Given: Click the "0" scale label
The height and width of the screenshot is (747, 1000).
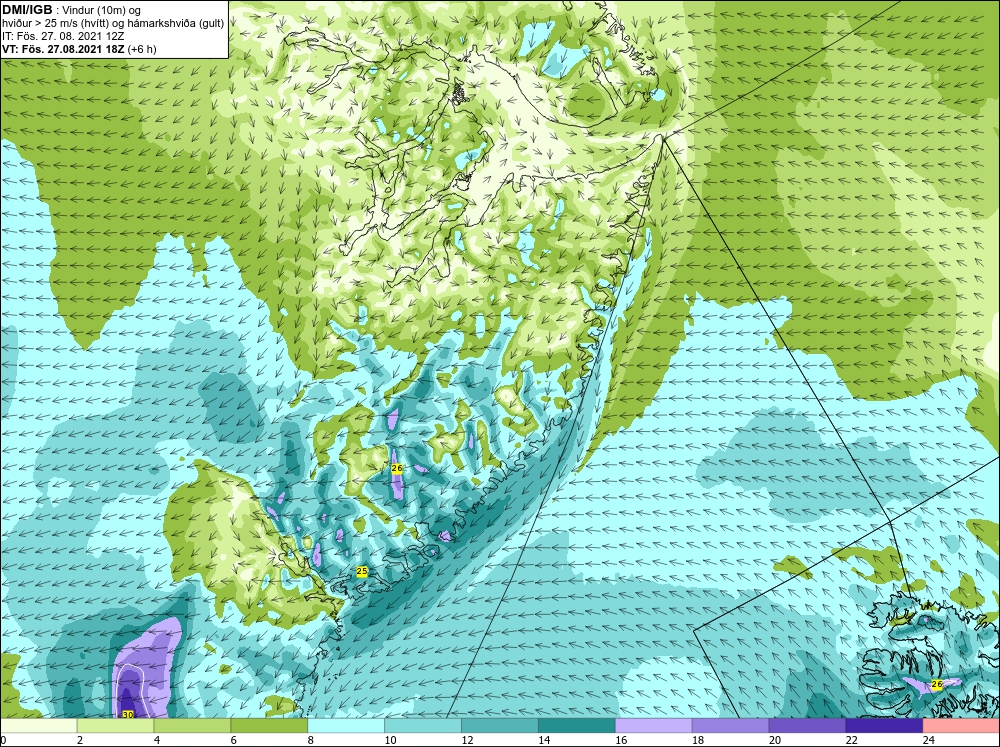Looking at the screenshot, I should [3, 740].
